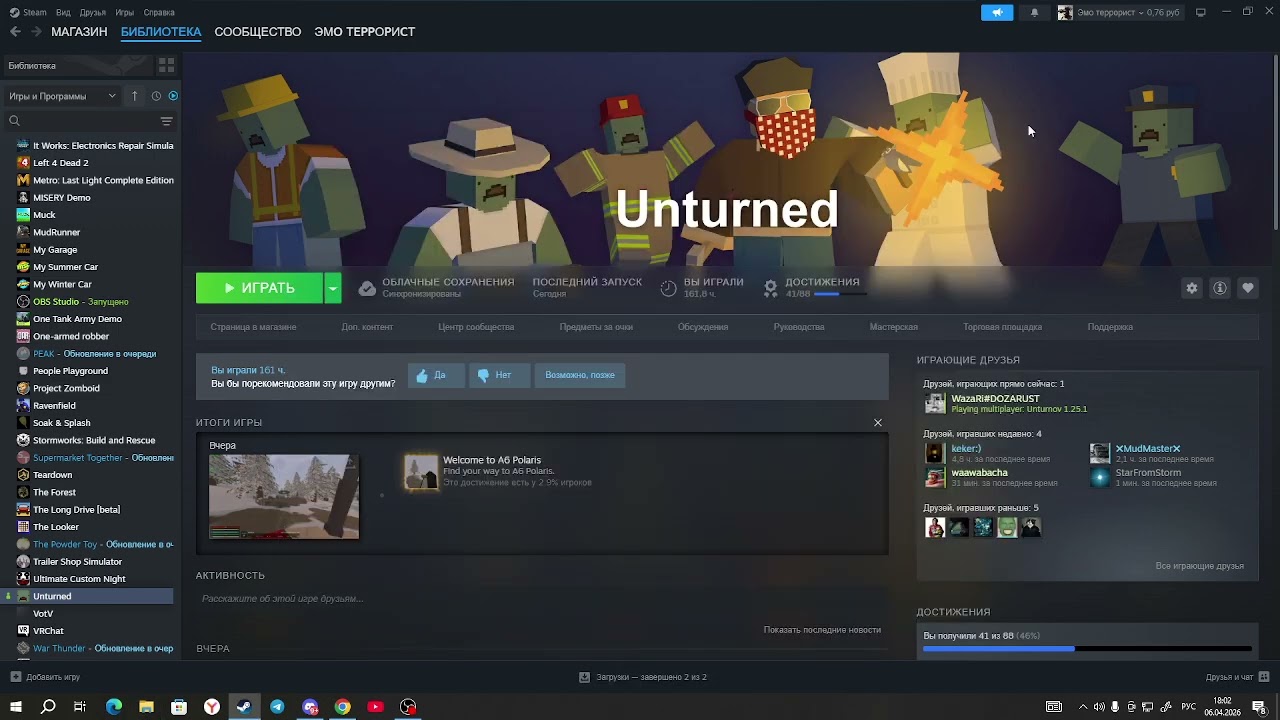The height and width of the screenshot is (720, 1280).
Task: Select thumbs-up 'Да' recommendation
Action: click(x=435, y=375)
